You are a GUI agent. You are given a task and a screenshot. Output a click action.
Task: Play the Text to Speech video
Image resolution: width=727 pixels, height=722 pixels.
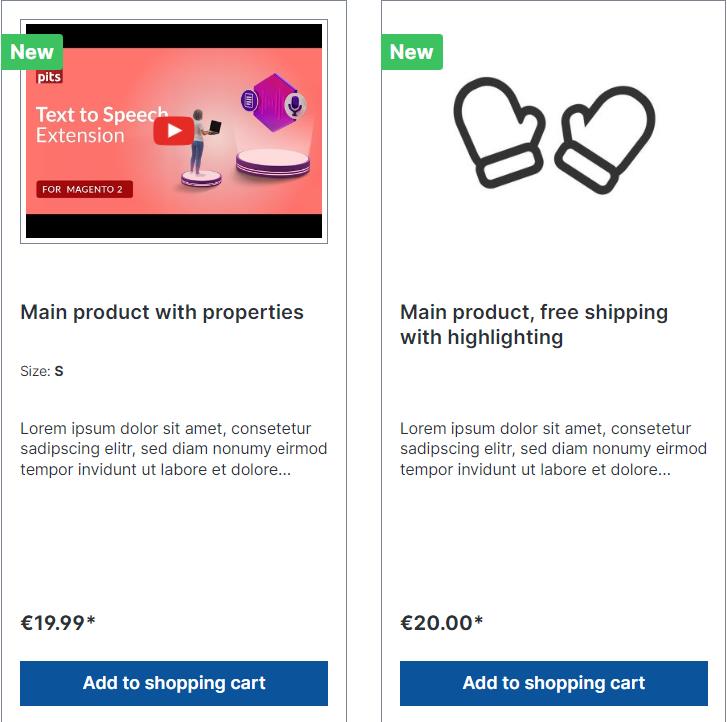174,130
